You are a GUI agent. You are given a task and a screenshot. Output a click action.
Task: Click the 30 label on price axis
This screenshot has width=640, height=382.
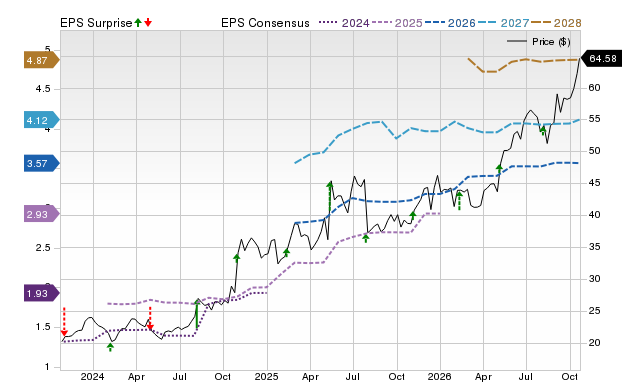pos(594,279)
